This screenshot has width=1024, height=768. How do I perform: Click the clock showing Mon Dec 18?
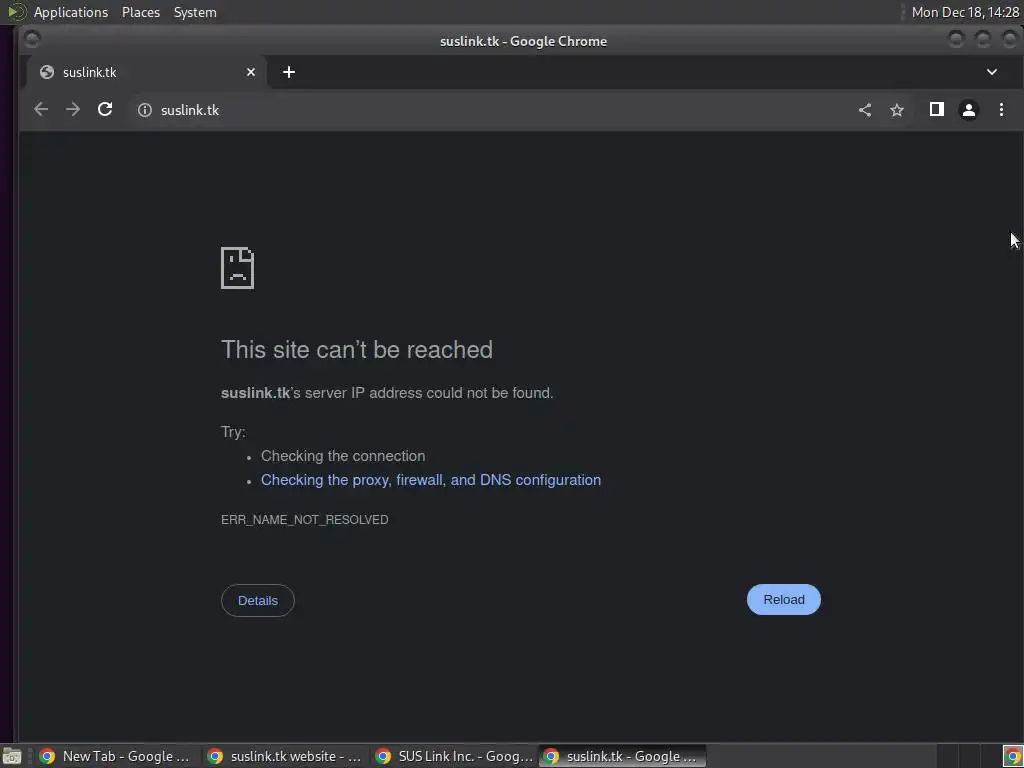[965, 12]
